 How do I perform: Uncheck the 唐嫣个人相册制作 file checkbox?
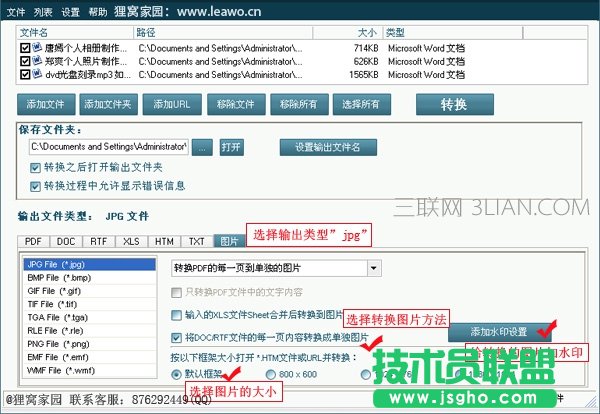coord(25,48)
